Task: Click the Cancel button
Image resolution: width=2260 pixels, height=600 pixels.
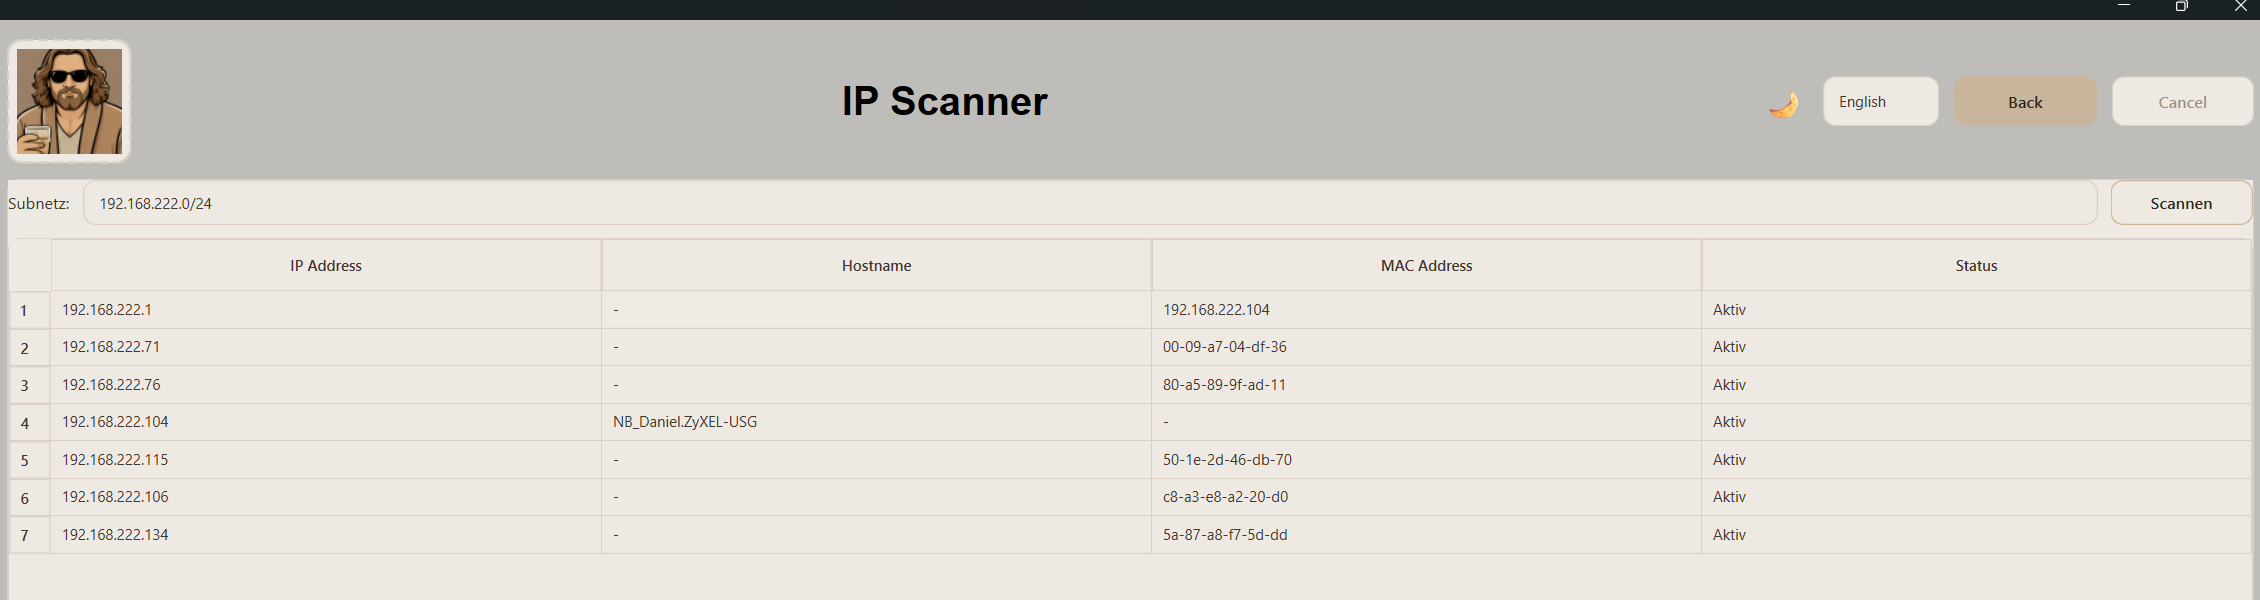Action: click(2182, 101)
